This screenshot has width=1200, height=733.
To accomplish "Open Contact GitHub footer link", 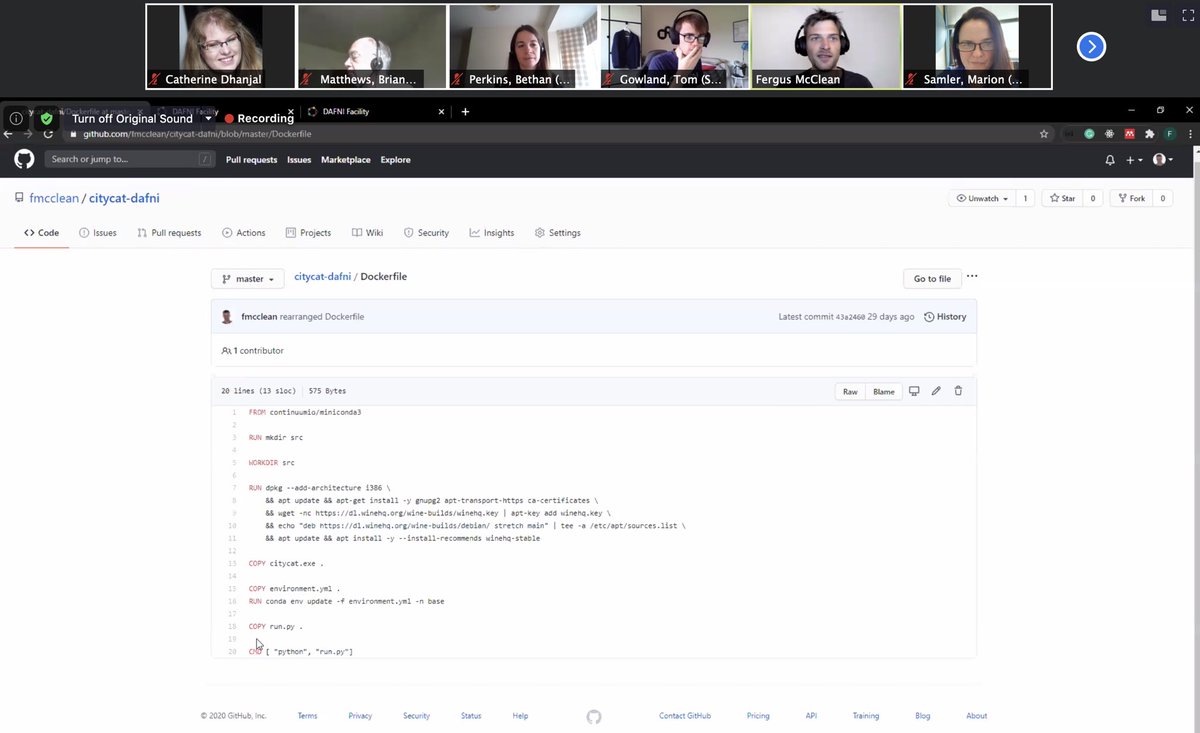I will [685, 716].
